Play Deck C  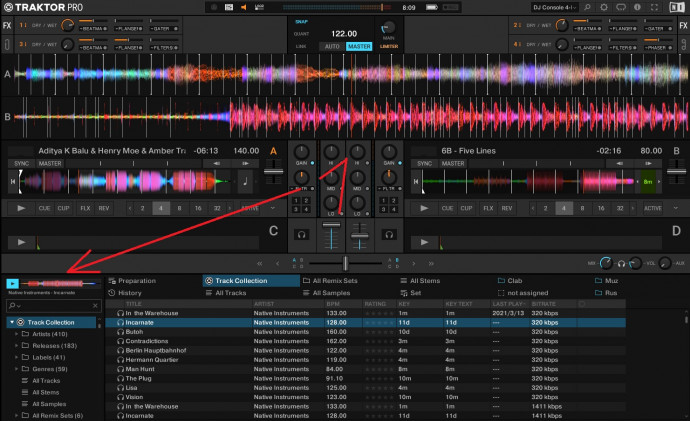tap(21, 242)
